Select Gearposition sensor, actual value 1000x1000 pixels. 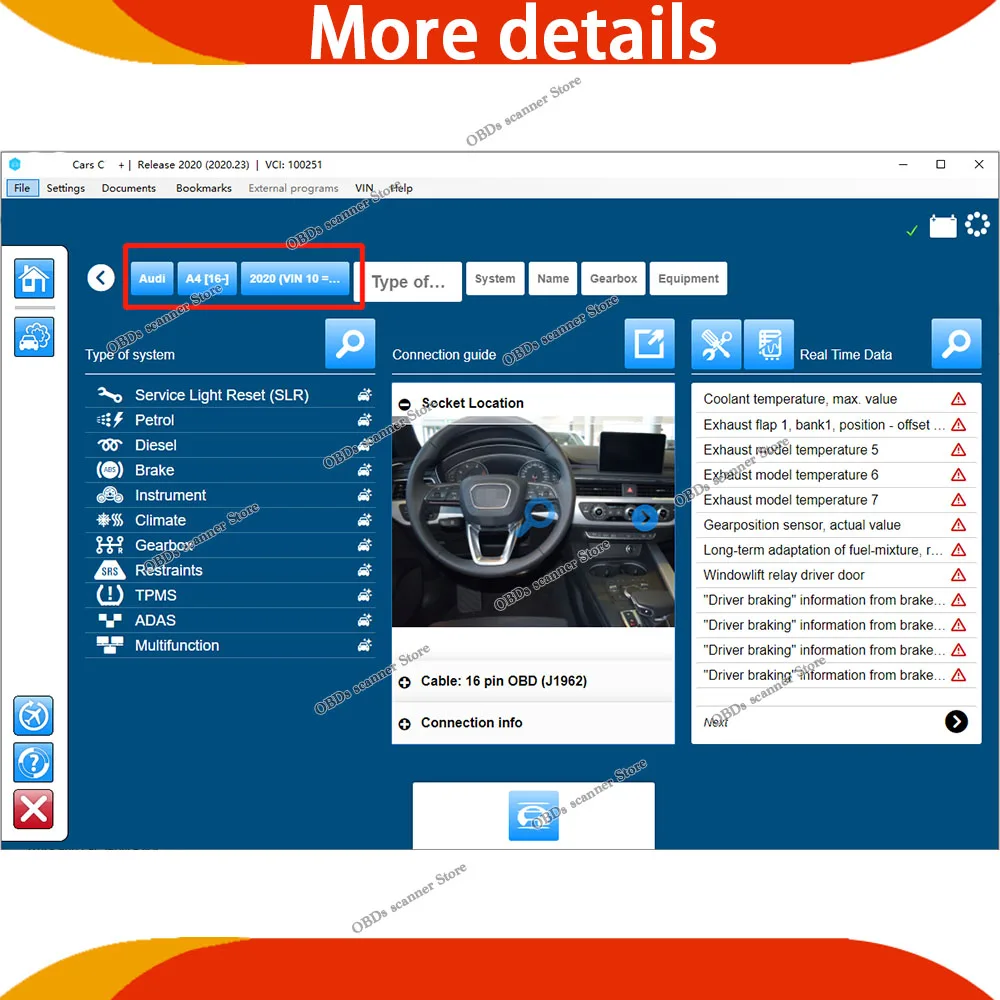coord(835,525)
